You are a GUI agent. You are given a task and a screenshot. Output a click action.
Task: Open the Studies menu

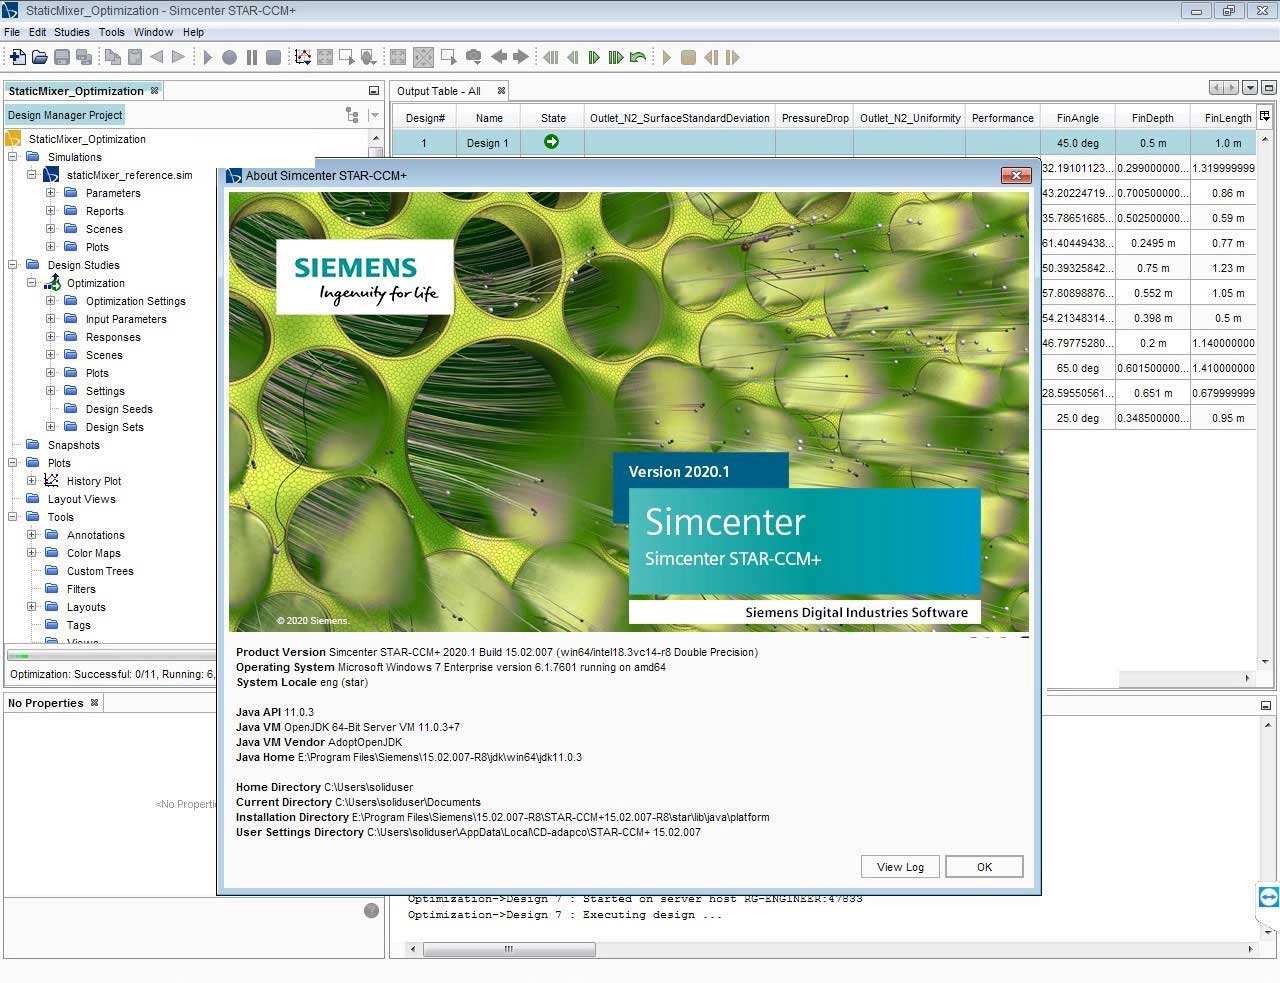71,32
